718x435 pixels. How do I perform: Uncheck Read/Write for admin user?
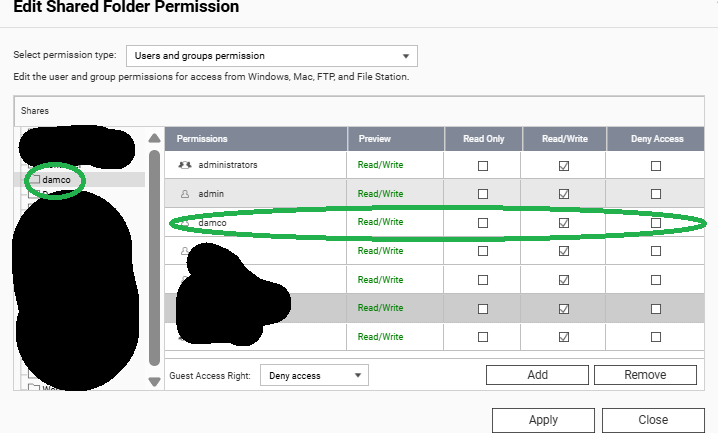[x=564, y=194]
